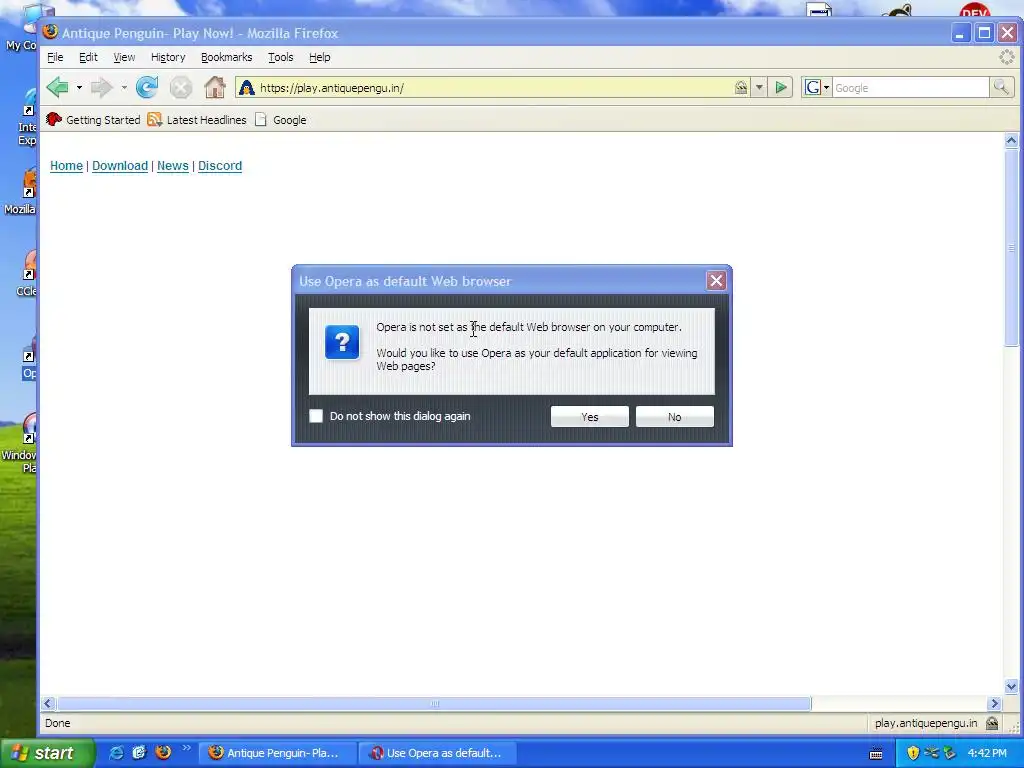1024x768 pixels.
Task: Open the Forward history dropdown arrow
Action: click(x=123, y=88)
